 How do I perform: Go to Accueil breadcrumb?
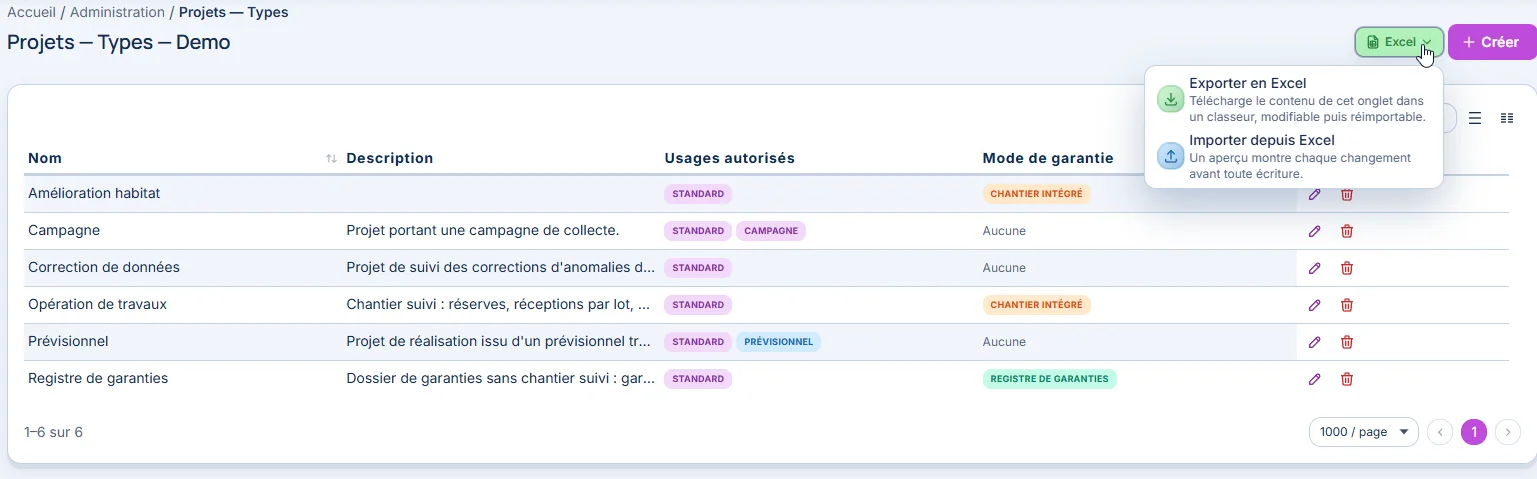(31, 12)
